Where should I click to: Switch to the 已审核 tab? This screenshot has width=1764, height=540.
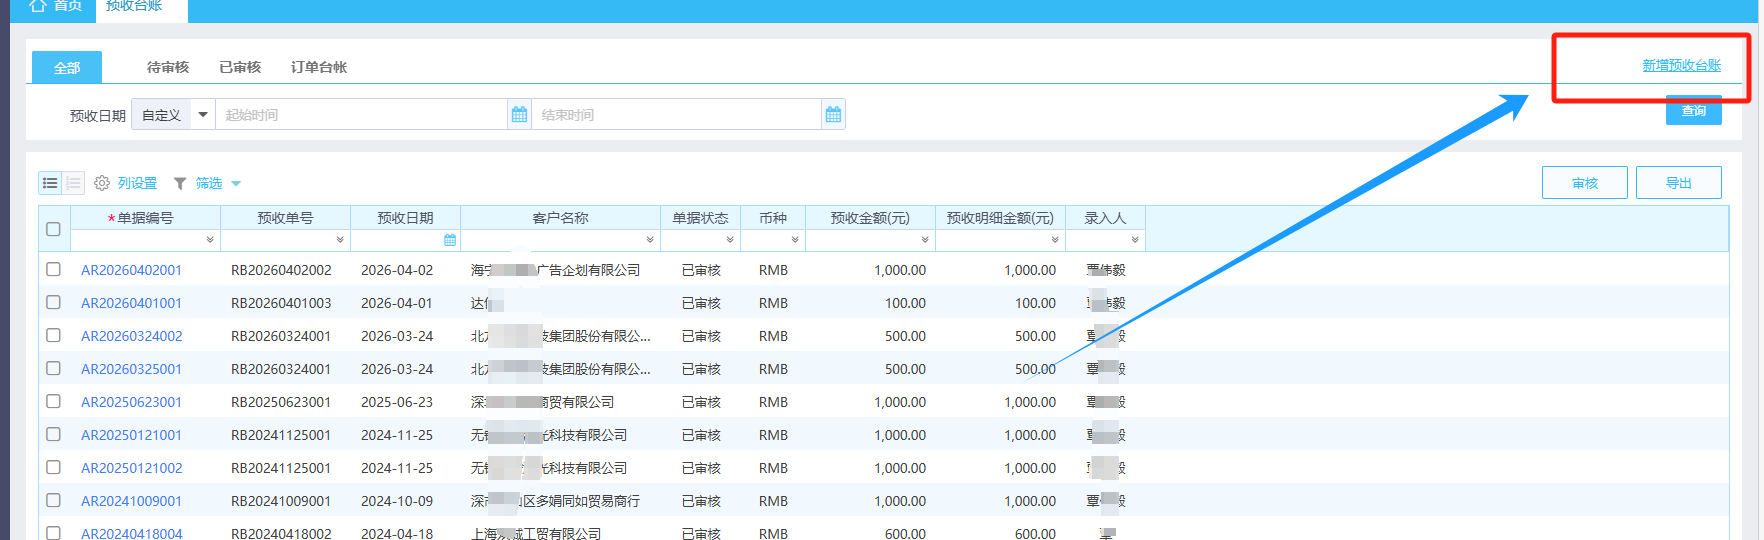[x=240, y=67]
